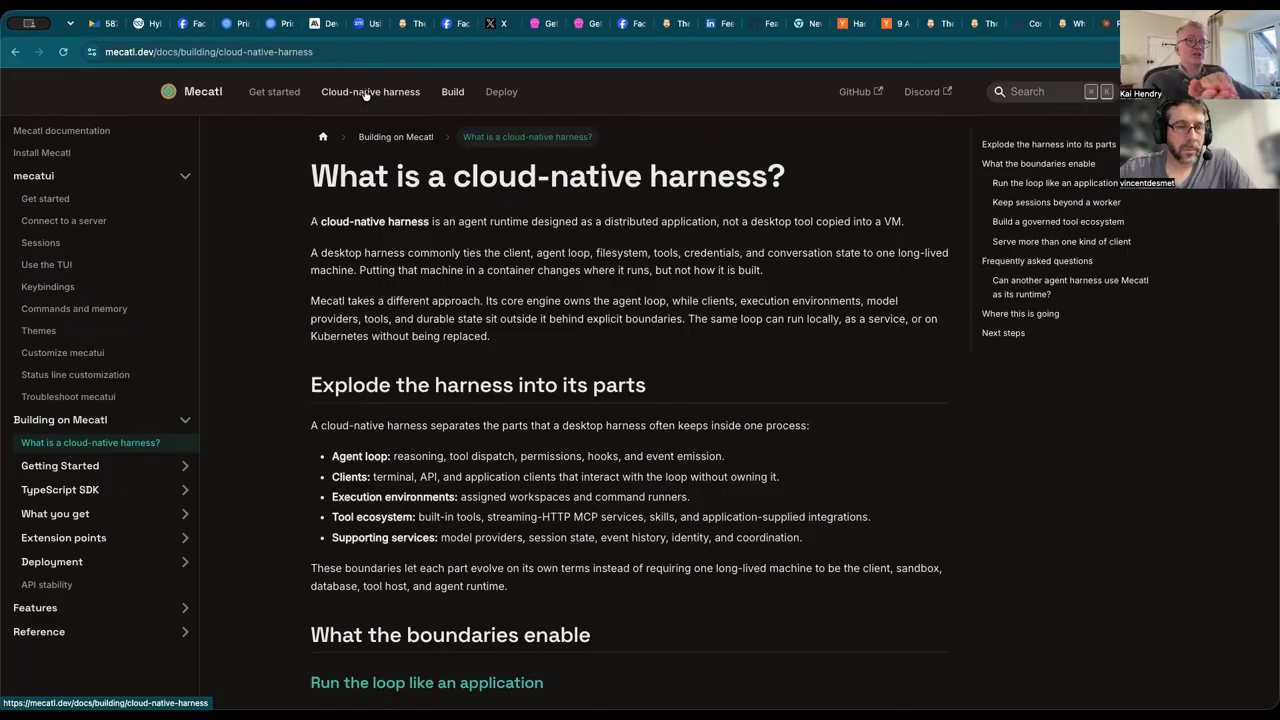This screenshot has width=1280, height=720.
Task: Expand the TypeScript SDK chevron
Action: (185, 490)
